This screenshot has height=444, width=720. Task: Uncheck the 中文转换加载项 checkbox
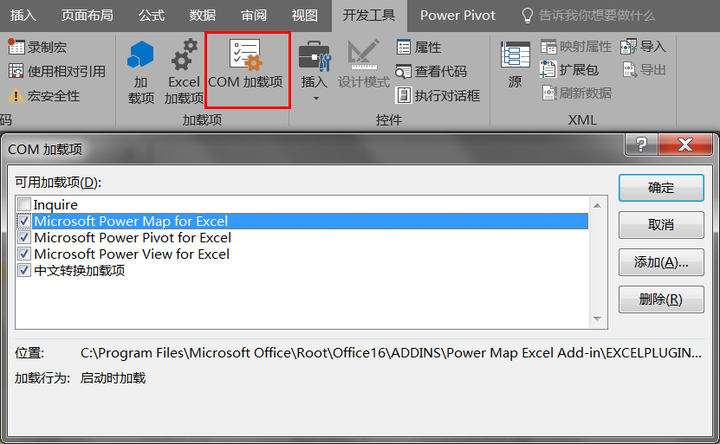(x=24, y=270)
